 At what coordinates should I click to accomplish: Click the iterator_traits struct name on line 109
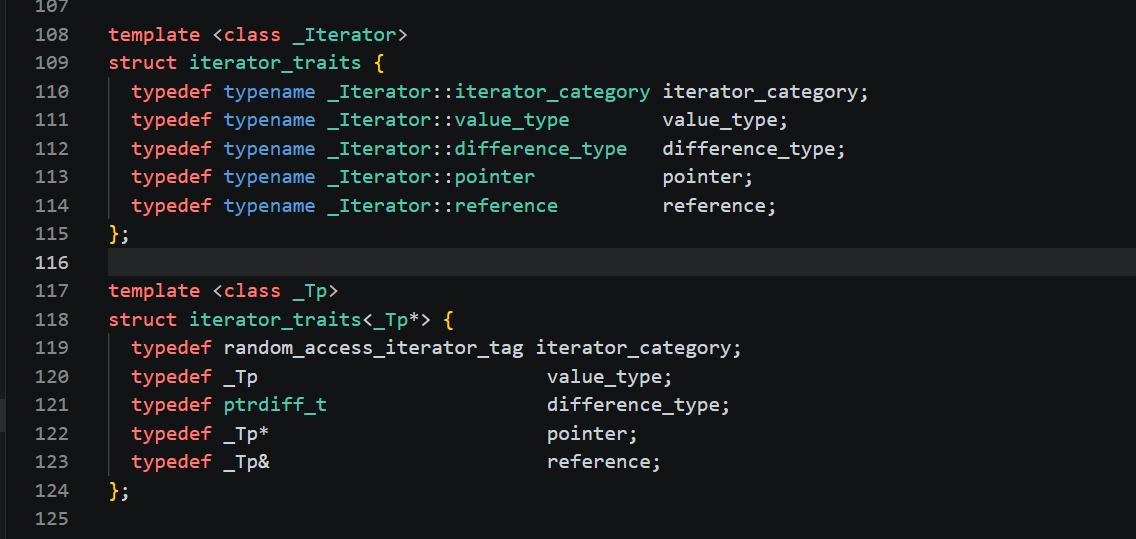click(275, 63)
